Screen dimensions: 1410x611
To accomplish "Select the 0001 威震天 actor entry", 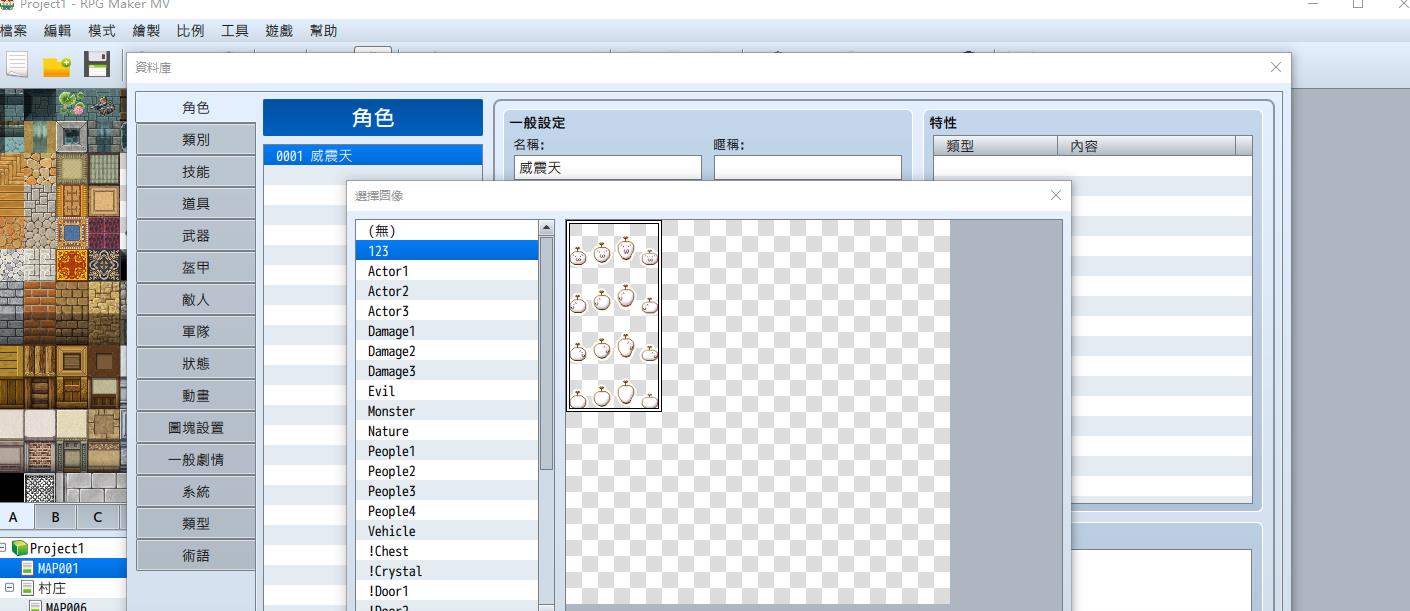I will coord(373,156).
